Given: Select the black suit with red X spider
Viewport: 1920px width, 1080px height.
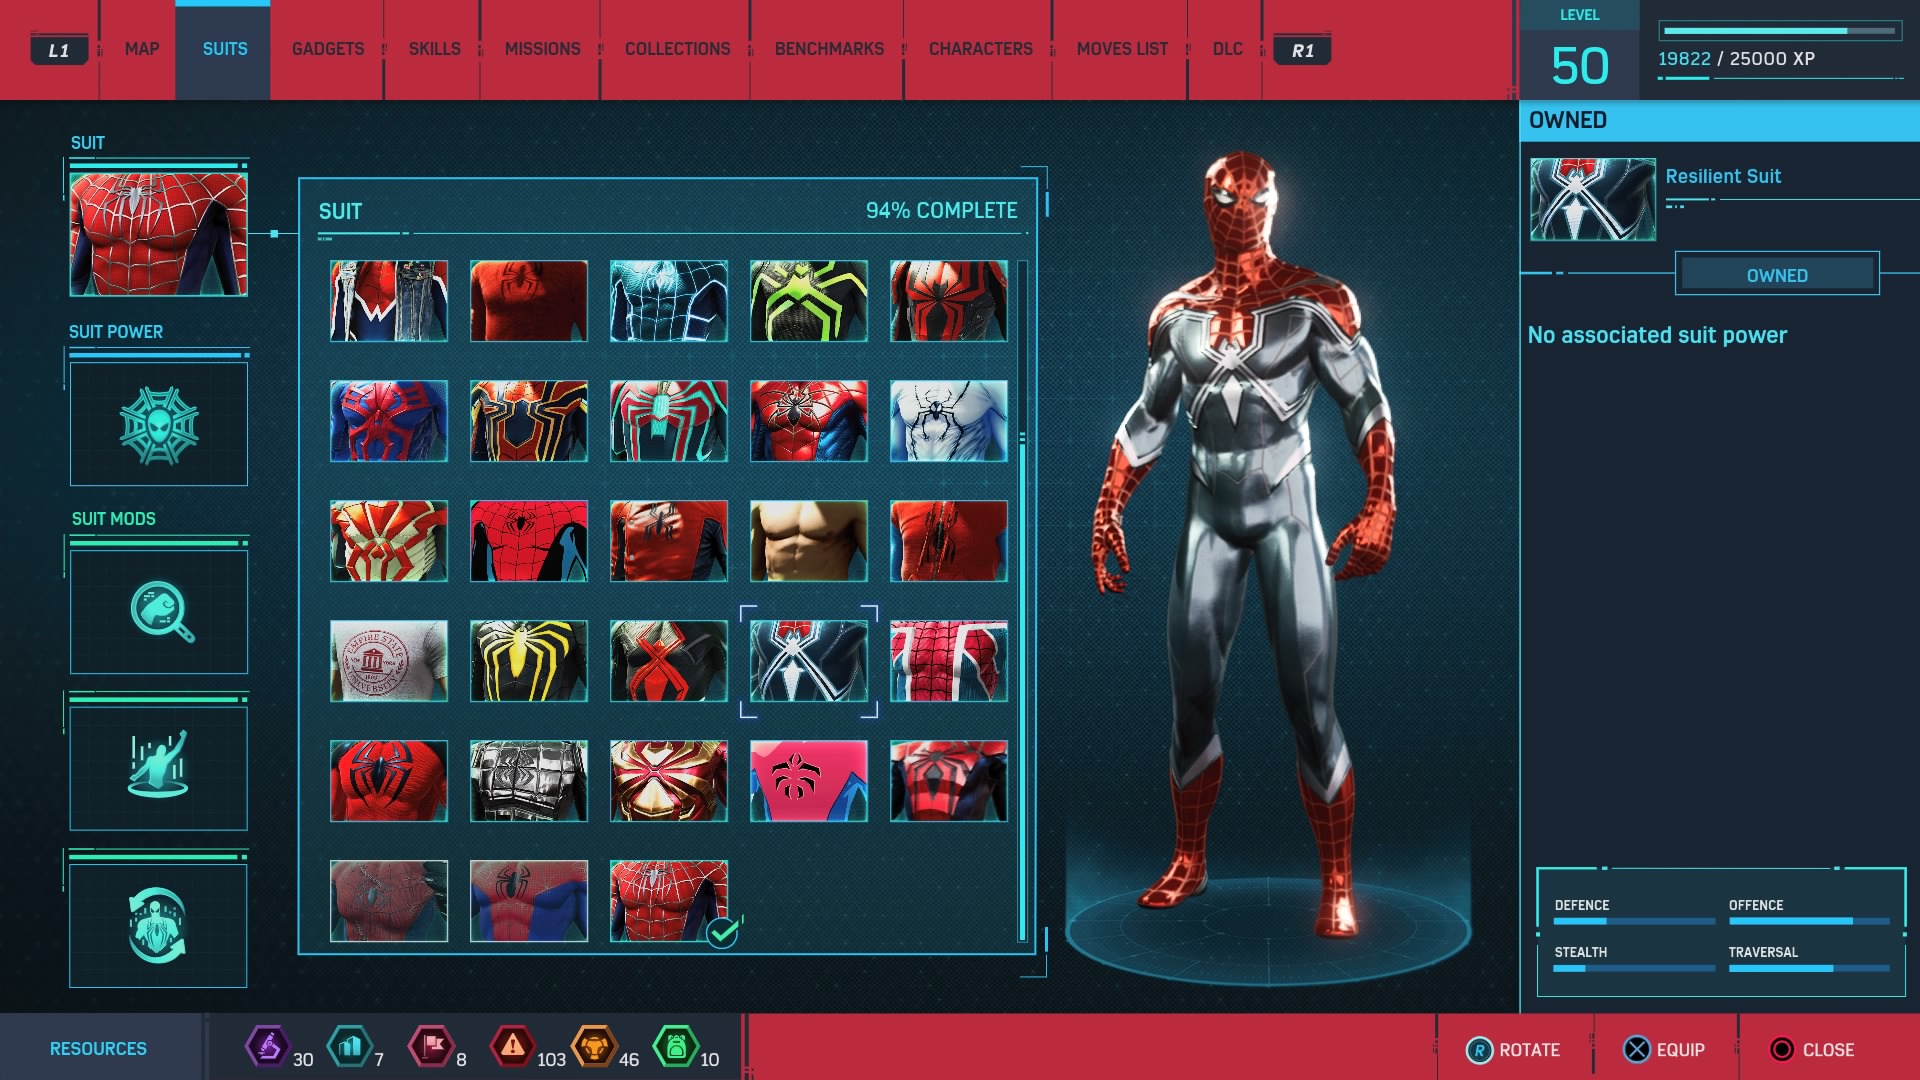Looking at the screenshot, I should [669, 661].
